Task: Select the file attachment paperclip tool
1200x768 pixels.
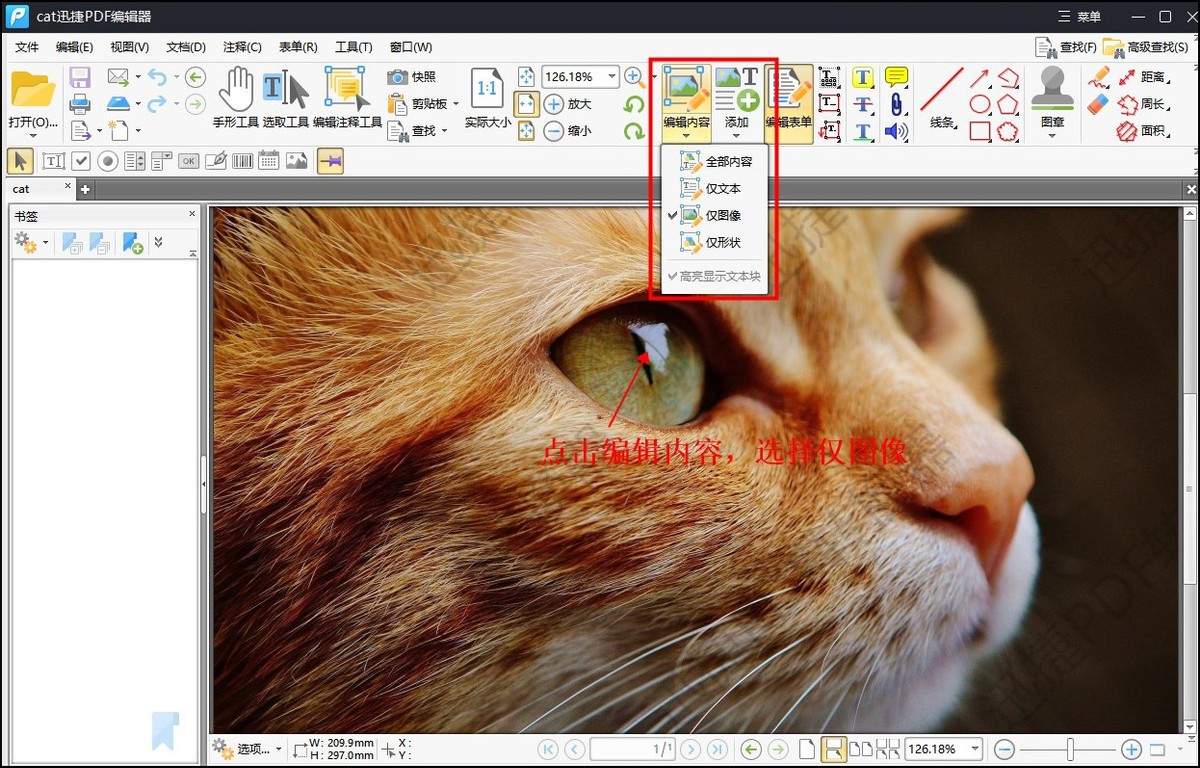Action: pos(896,104)
